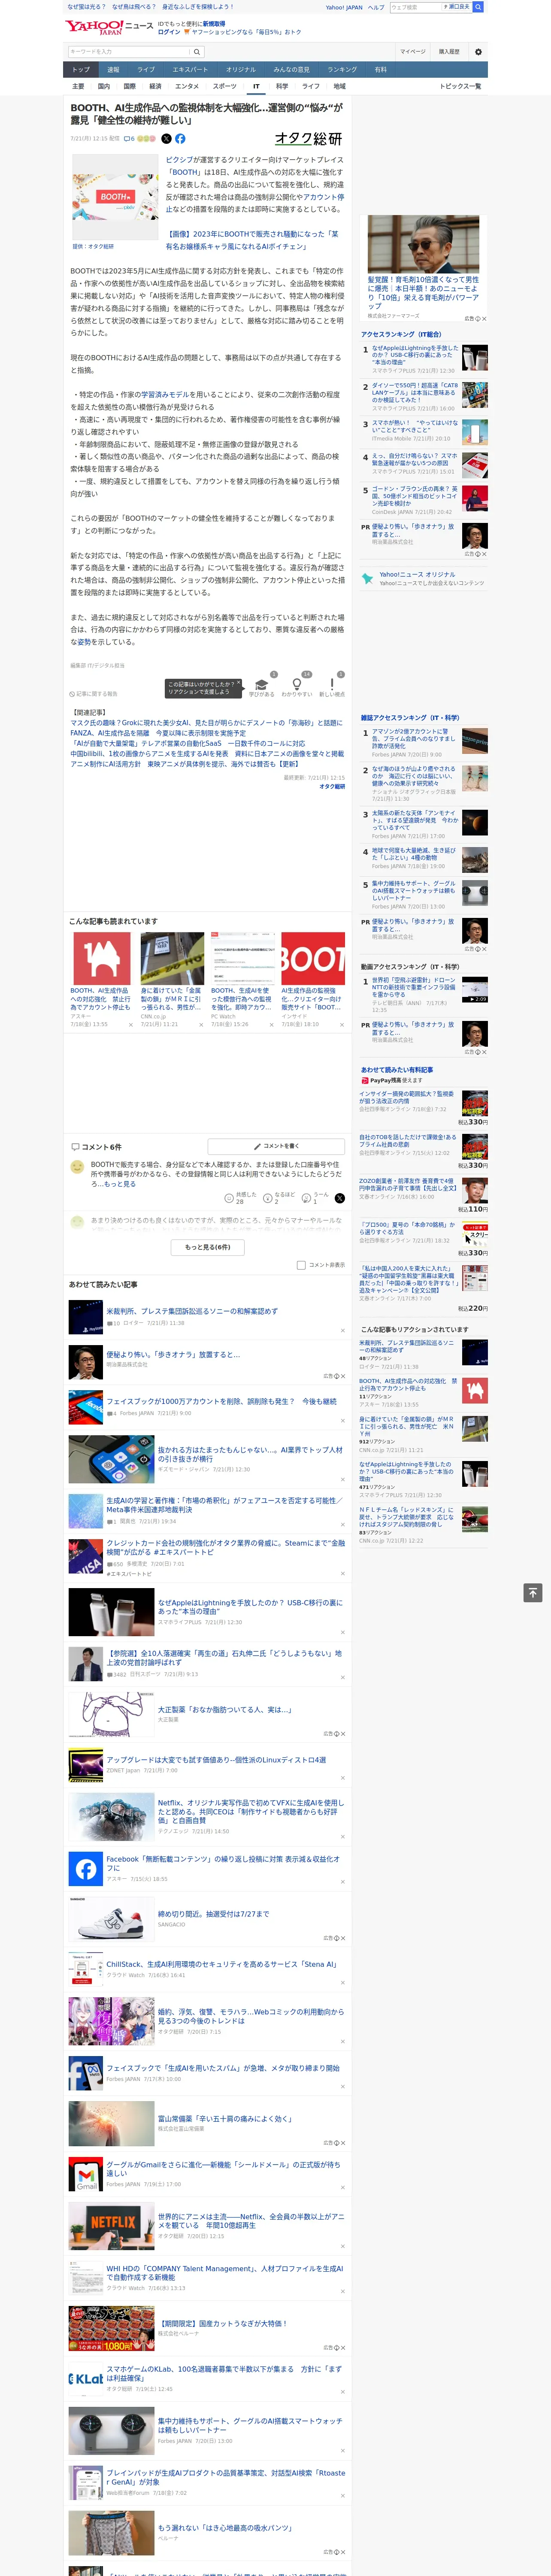Open ranking item ダイソーで550円 CAT8 LANケーブル
The width and height of the screenshot is (551, 2576).
click(x=414, y=393)
